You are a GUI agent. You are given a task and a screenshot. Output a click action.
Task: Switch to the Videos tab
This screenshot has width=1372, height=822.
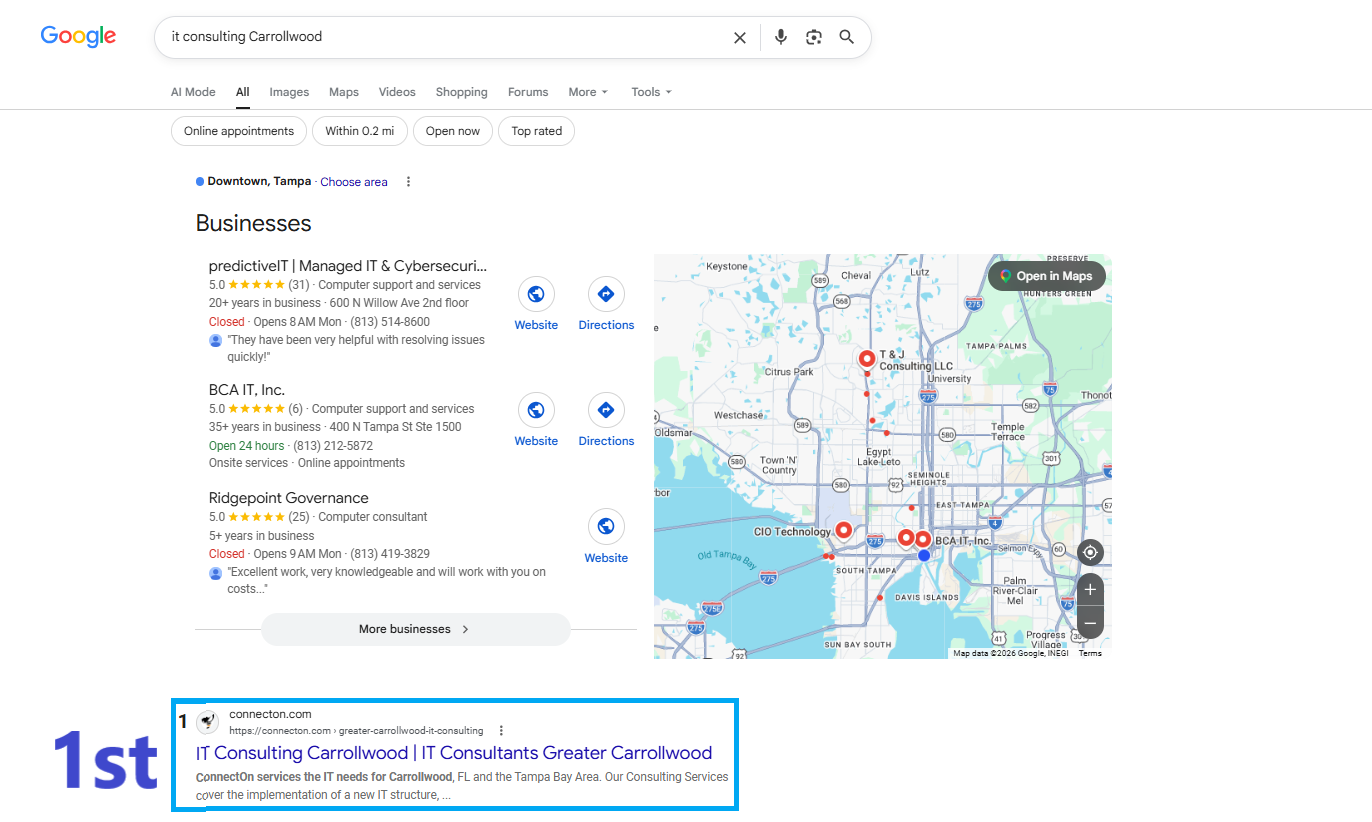[x=397, y=92]
